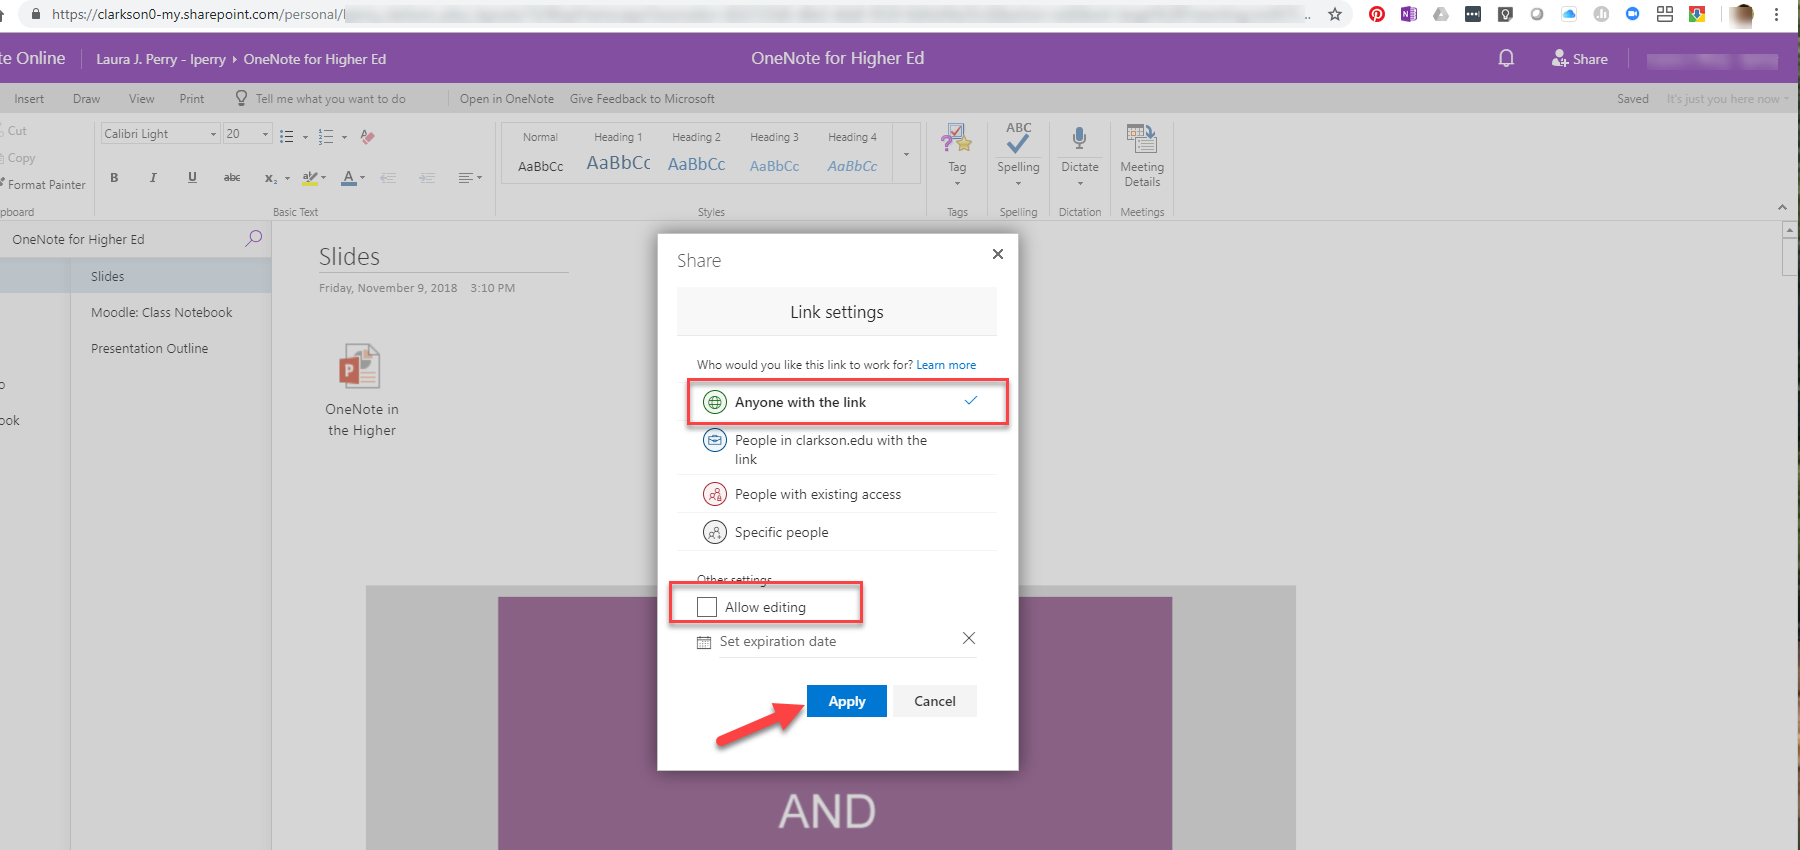This screenshot has height=850, width=1800.
Task: Search the notebook with magnifier icon
Action: pyautogui.click(x=254, y=238)
